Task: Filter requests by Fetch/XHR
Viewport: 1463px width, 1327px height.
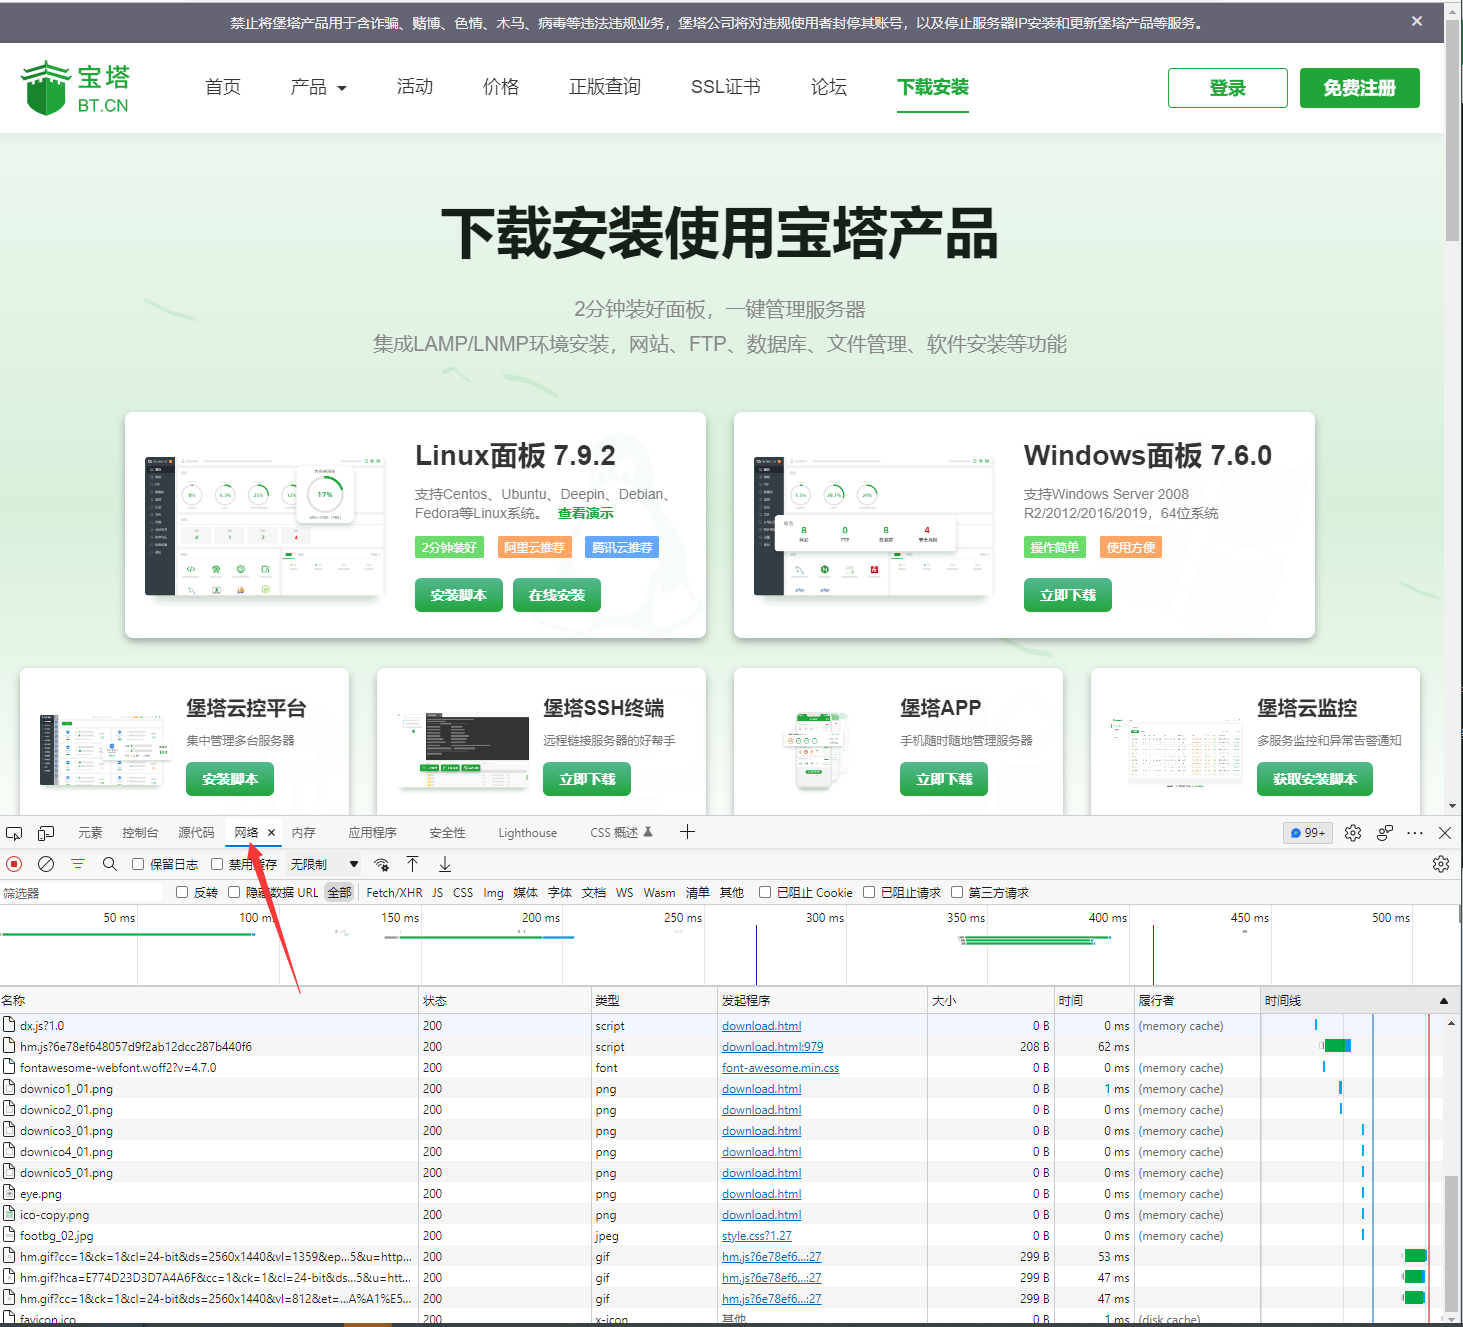Action: tap(394, 892)
